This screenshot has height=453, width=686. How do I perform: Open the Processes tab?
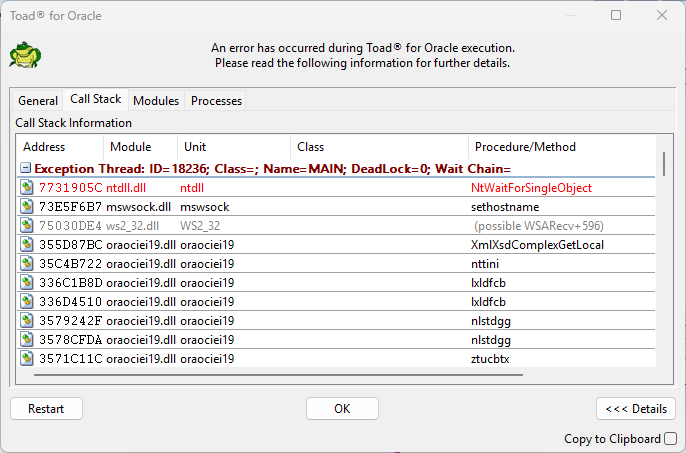216,101
